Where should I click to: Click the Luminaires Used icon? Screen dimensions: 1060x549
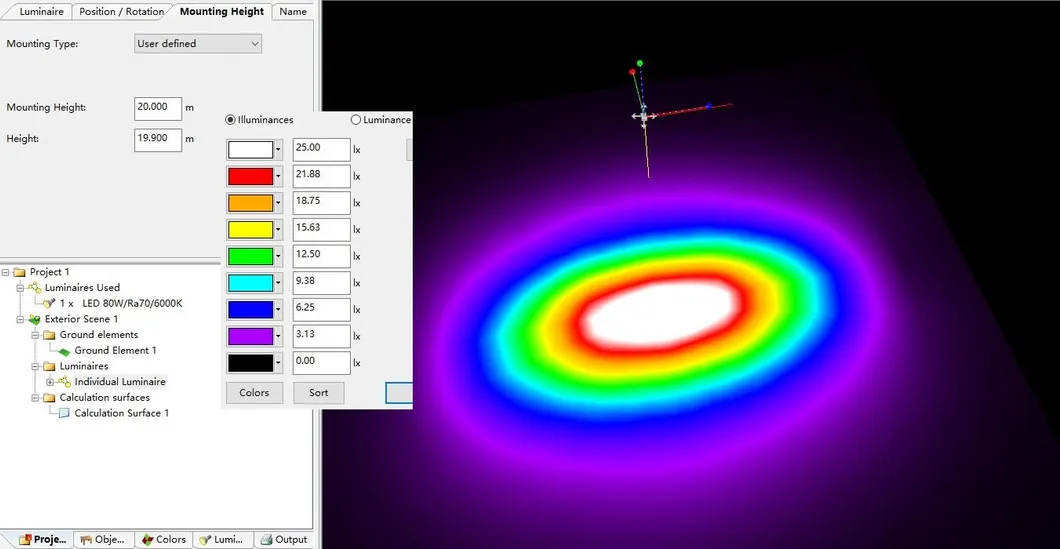coord(34,287)
